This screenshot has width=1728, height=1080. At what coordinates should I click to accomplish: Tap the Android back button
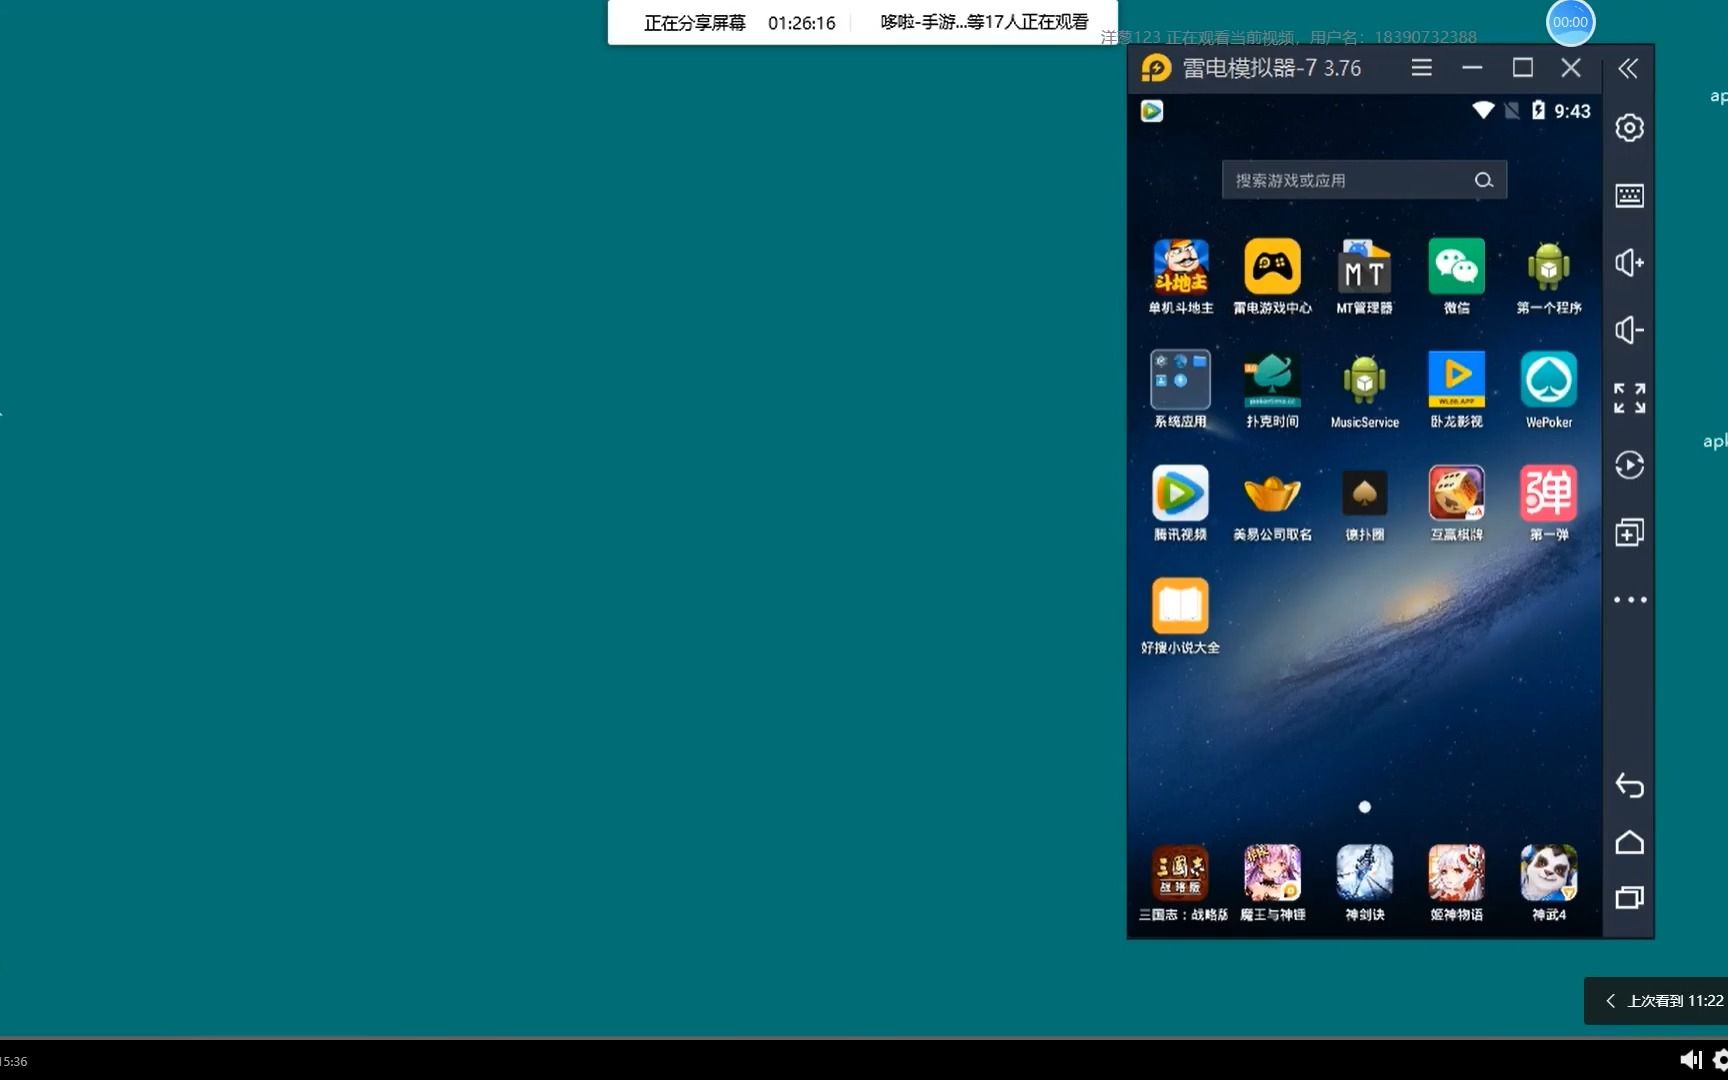click(x=1629, y=786)
